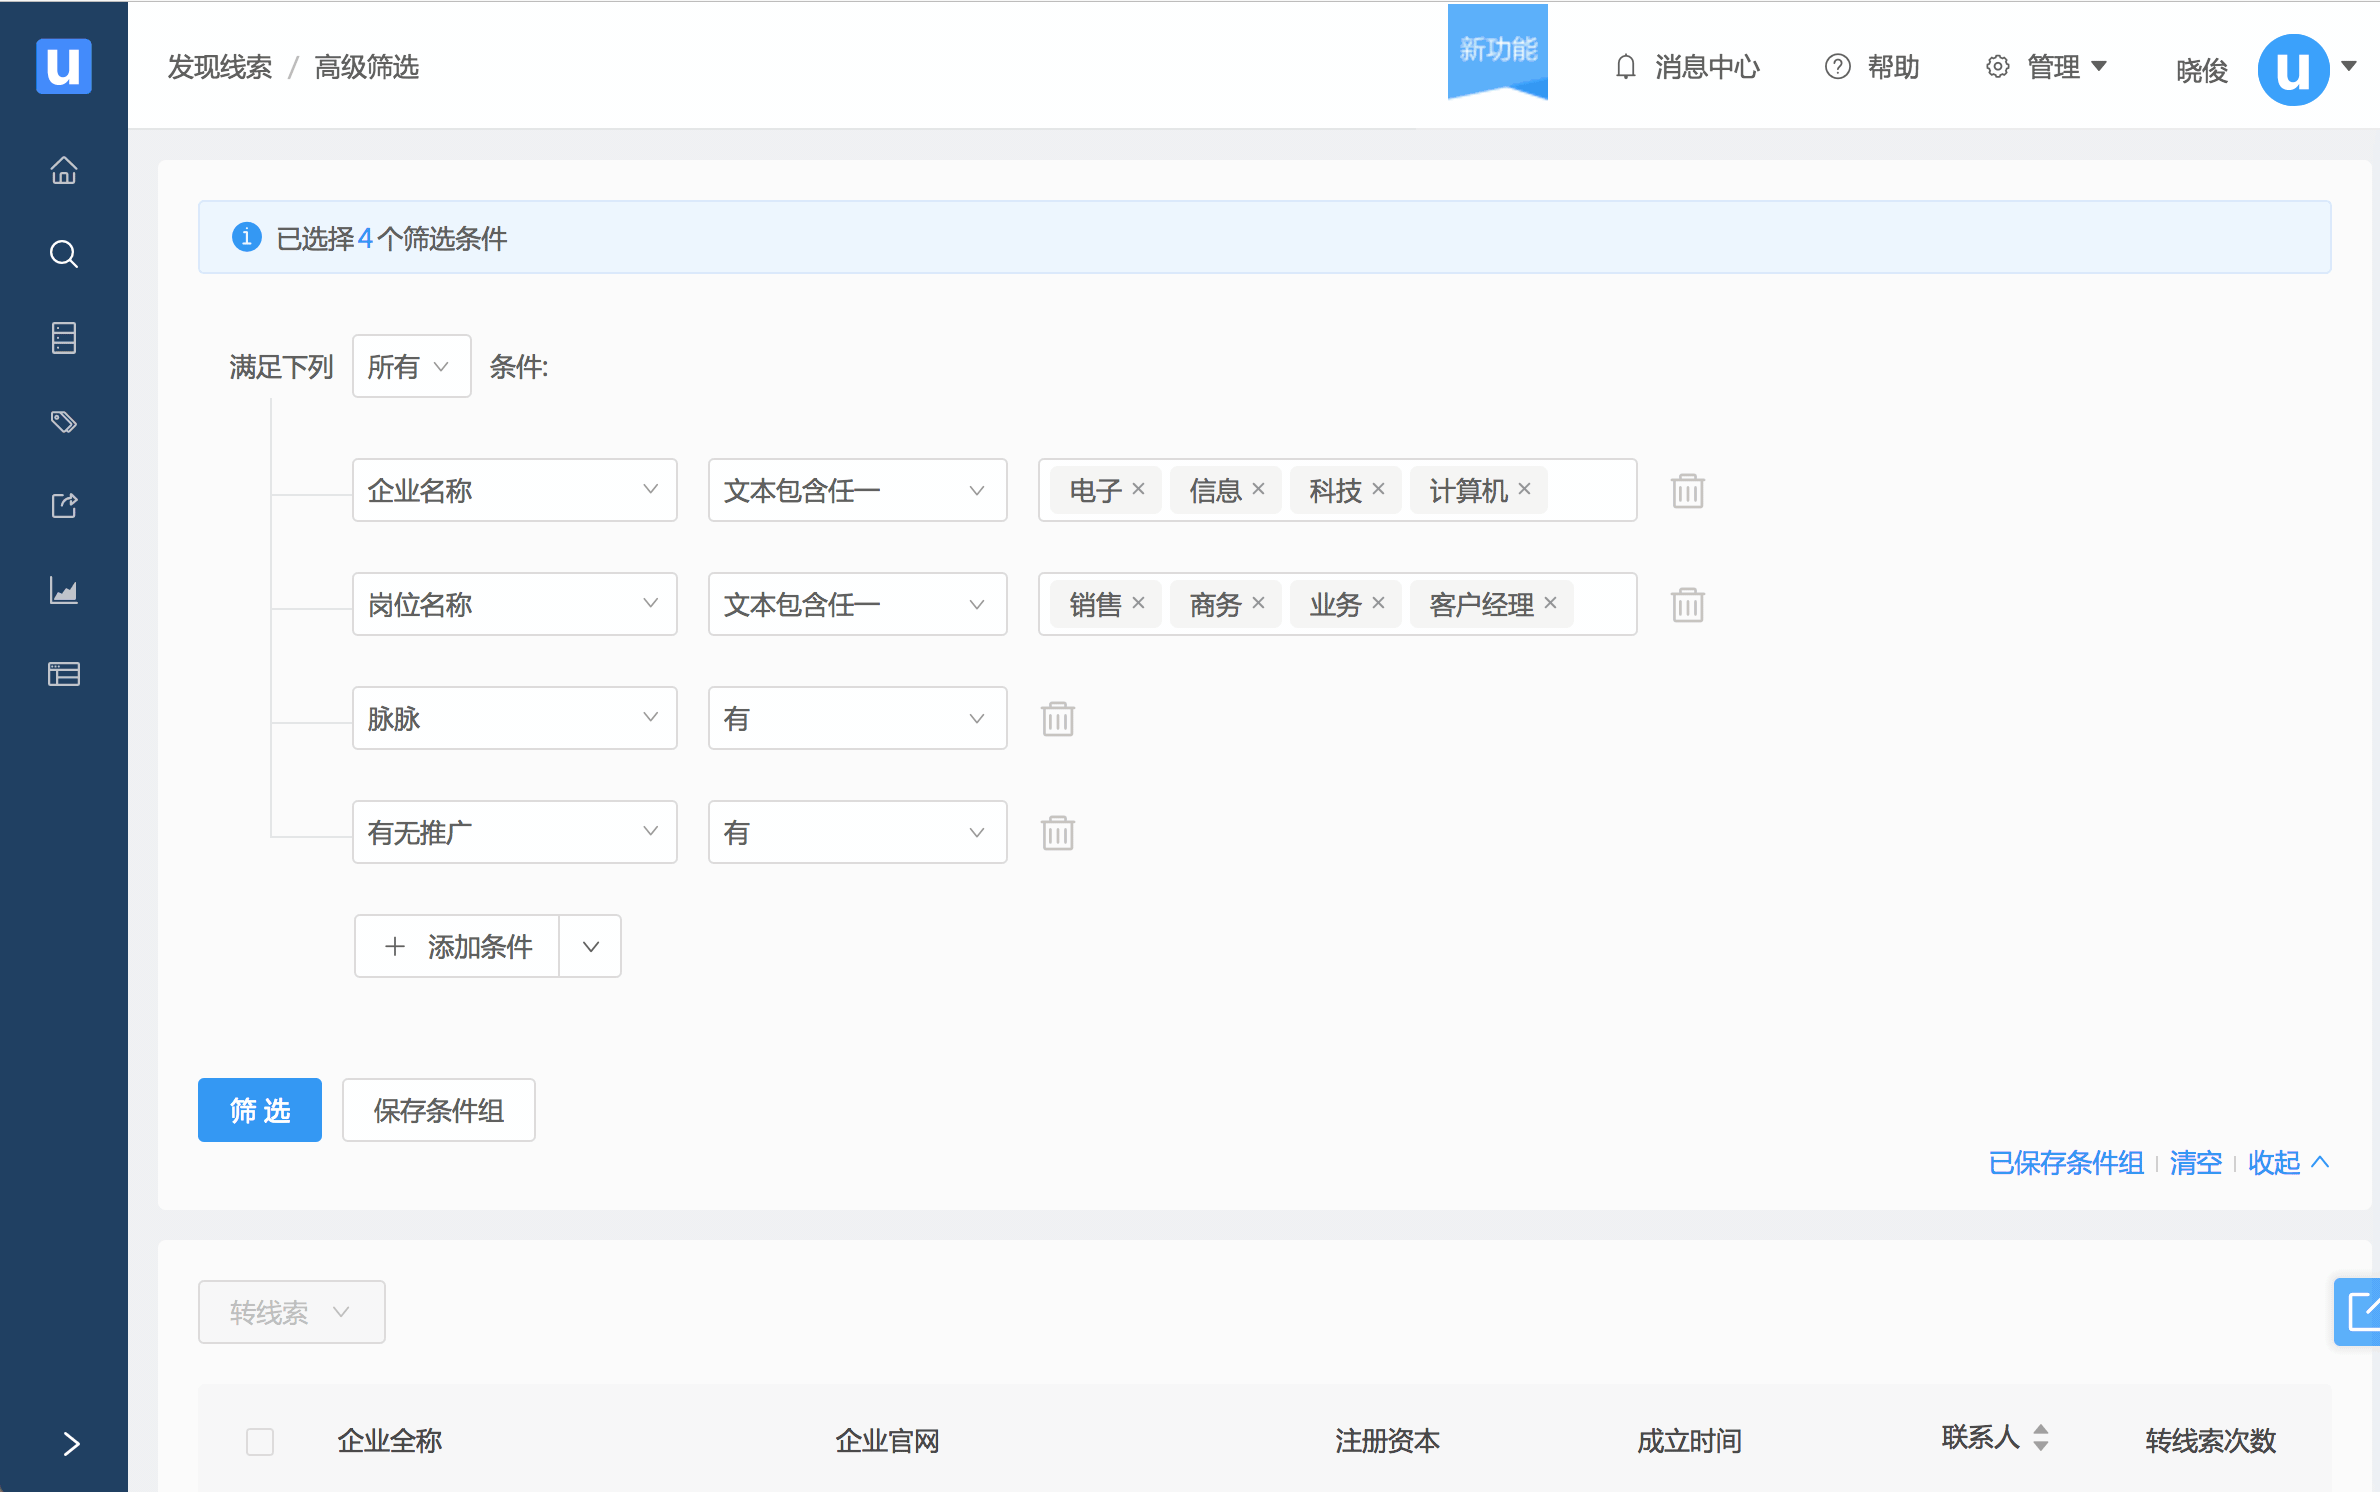Open 已保存条件组 link
Screen dimensions: 2380x1492
[2066, 1162]
